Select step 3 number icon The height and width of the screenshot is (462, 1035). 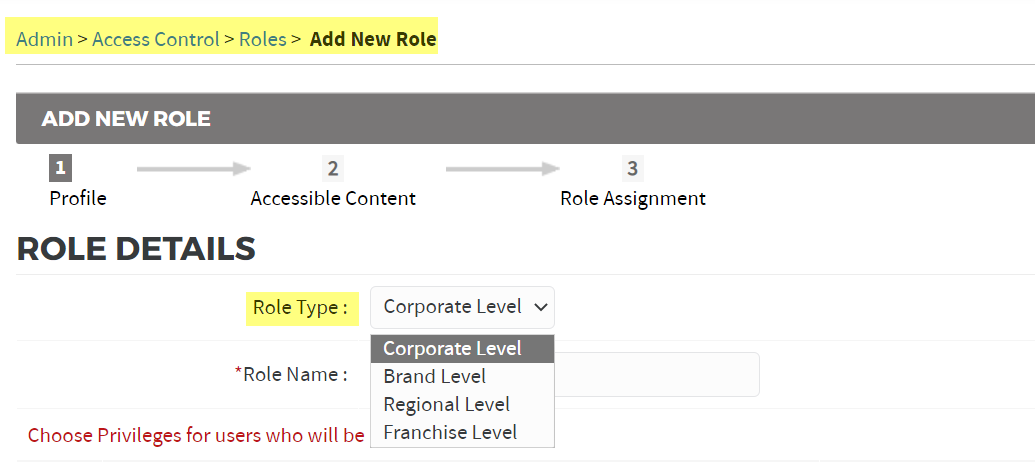(x=632, y=168)
